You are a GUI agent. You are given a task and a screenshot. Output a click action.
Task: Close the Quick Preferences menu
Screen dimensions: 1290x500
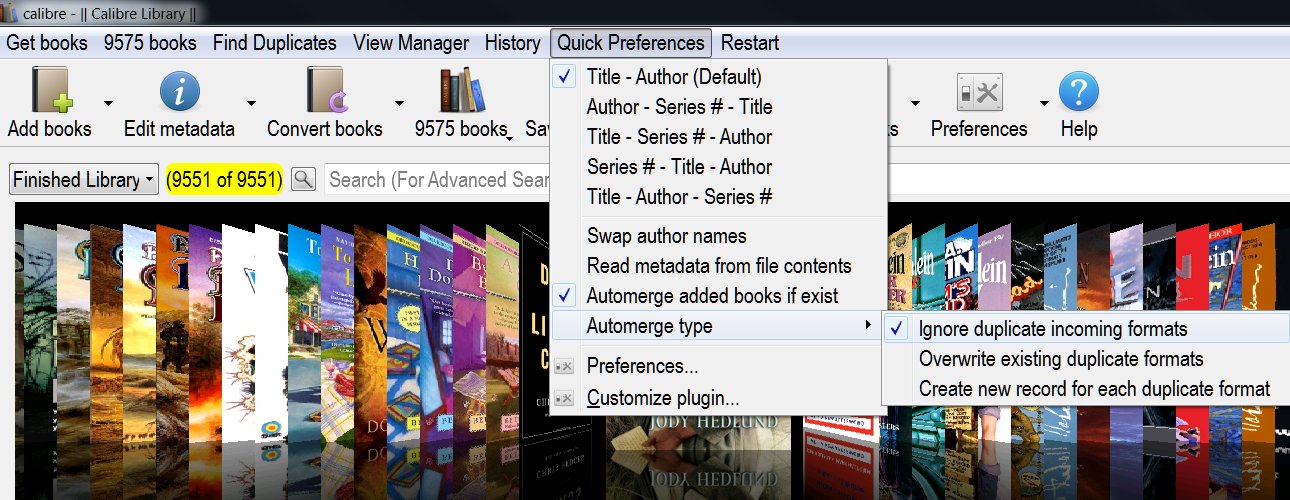[631, 43]
